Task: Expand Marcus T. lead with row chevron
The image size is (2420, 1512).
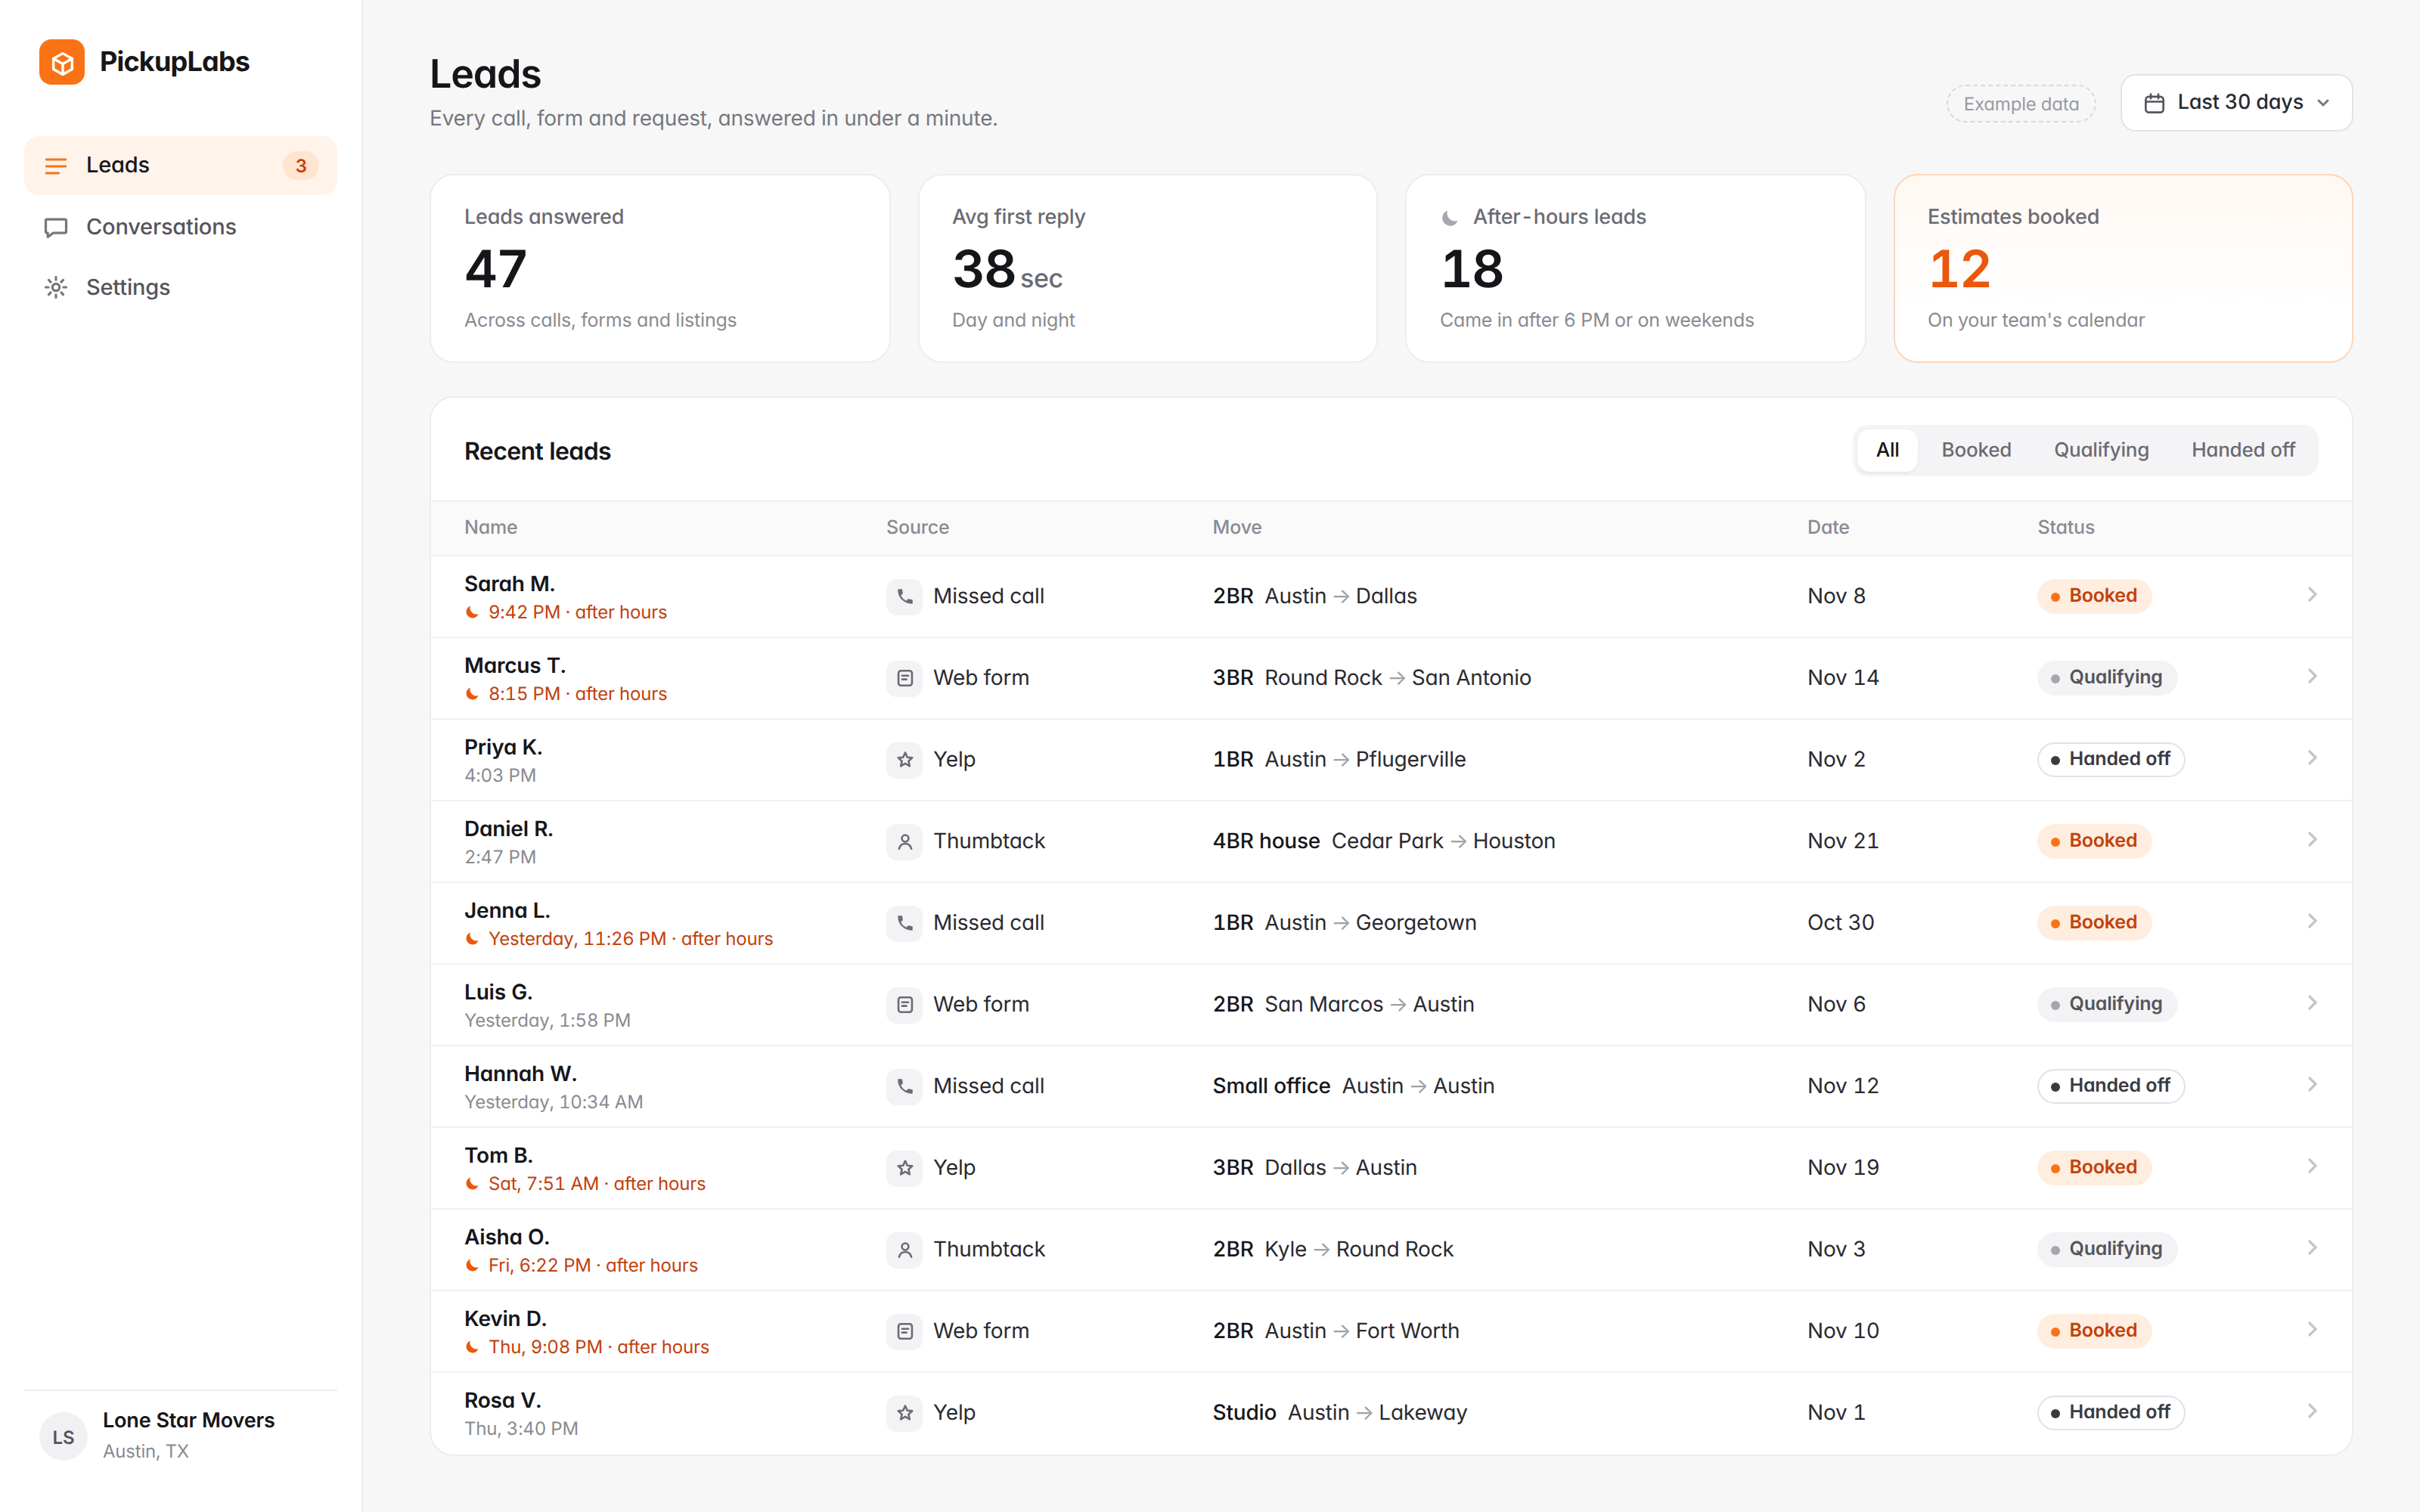Action: pos(2312,677)
